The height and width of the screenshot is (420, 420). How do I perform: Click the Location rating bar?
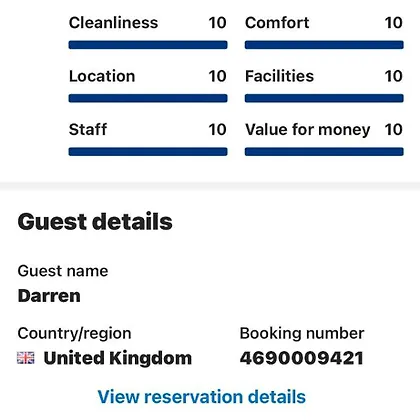pyautogui.click(x=148, y=98)
